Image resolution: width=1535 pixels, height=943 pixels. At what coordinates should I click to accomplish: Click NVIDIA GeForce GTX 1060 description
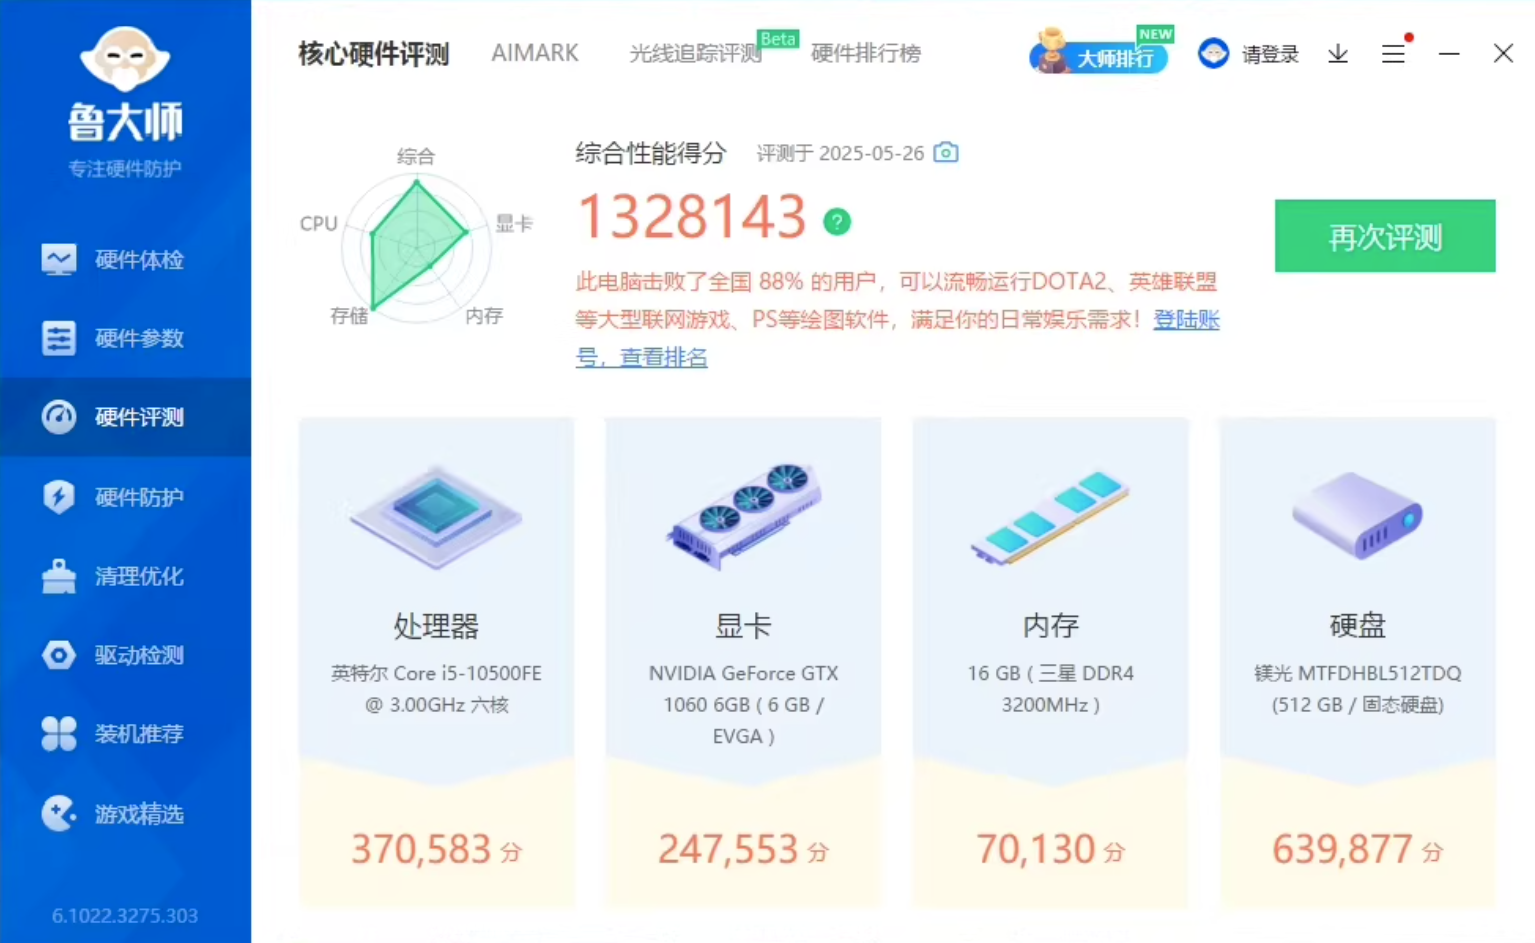coord(743,705)
